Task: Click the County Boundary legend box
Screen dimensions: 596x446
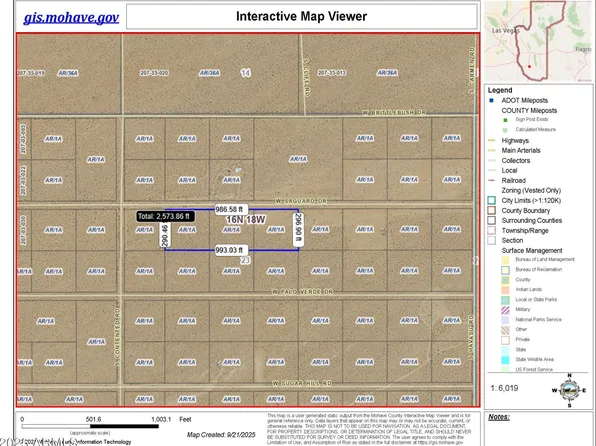Action: click(491, 210)
